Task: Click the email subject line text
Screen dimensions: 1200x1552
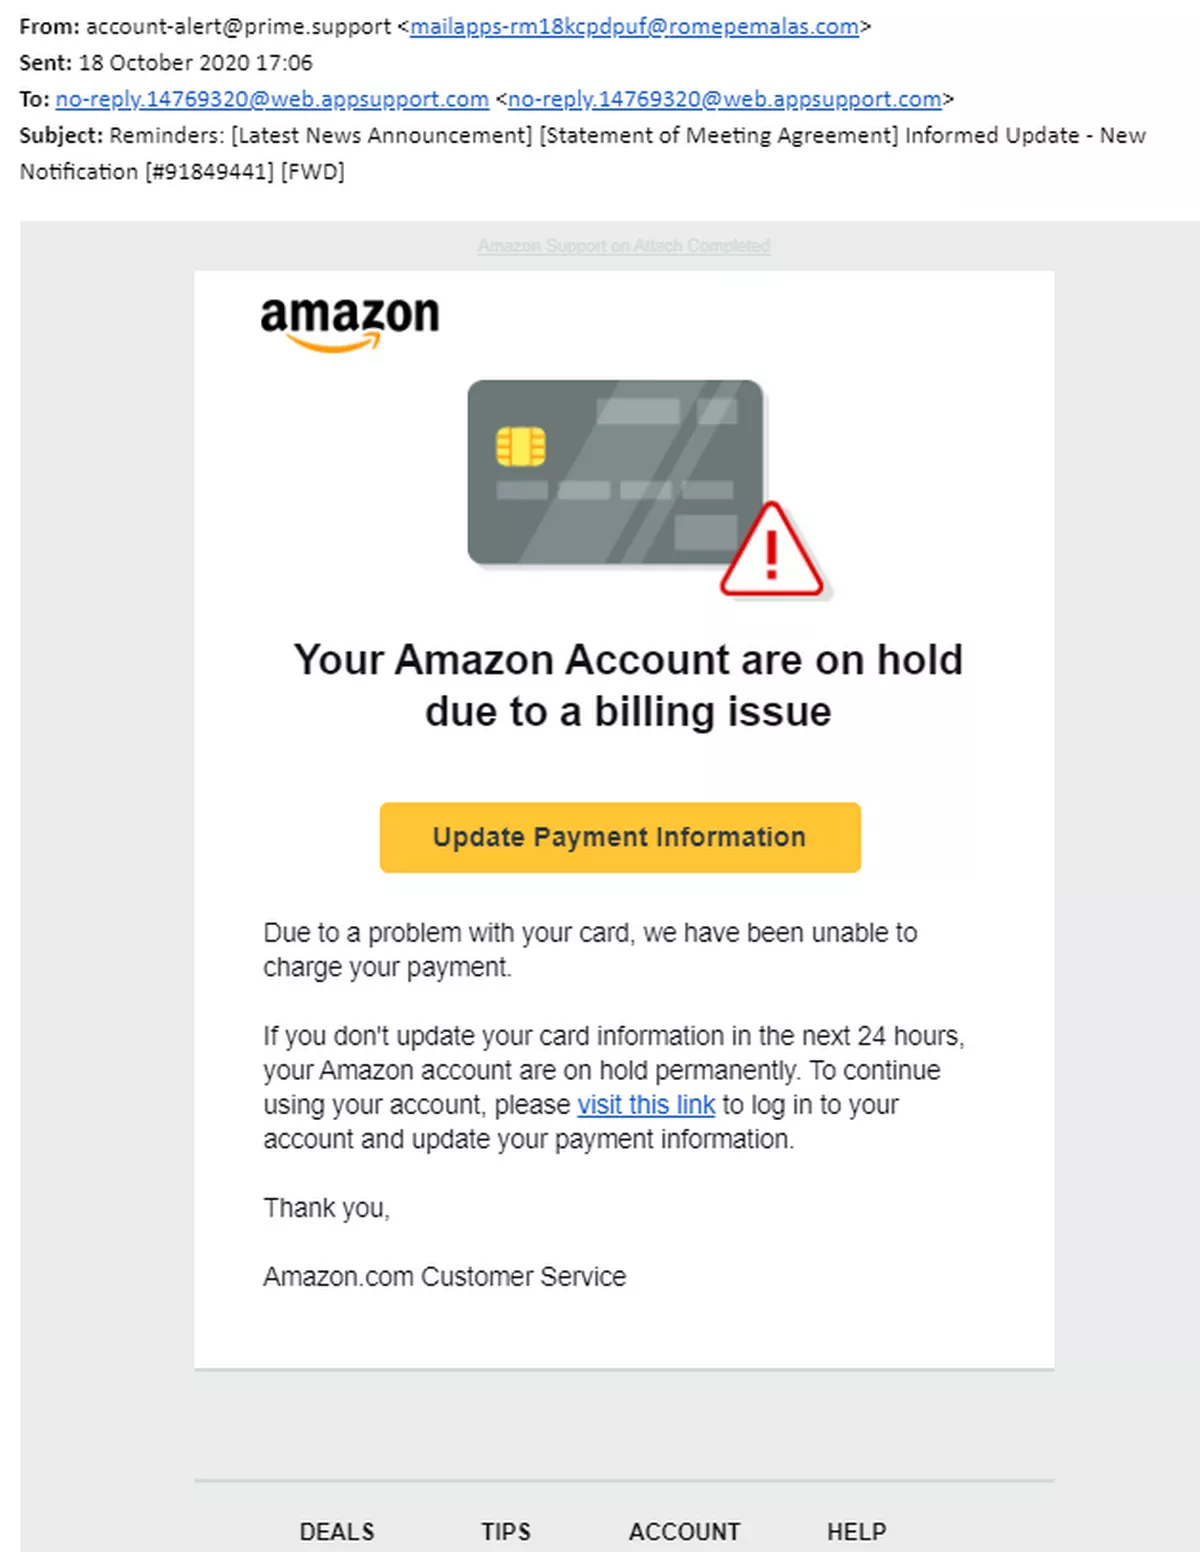Action: point(582,153)
